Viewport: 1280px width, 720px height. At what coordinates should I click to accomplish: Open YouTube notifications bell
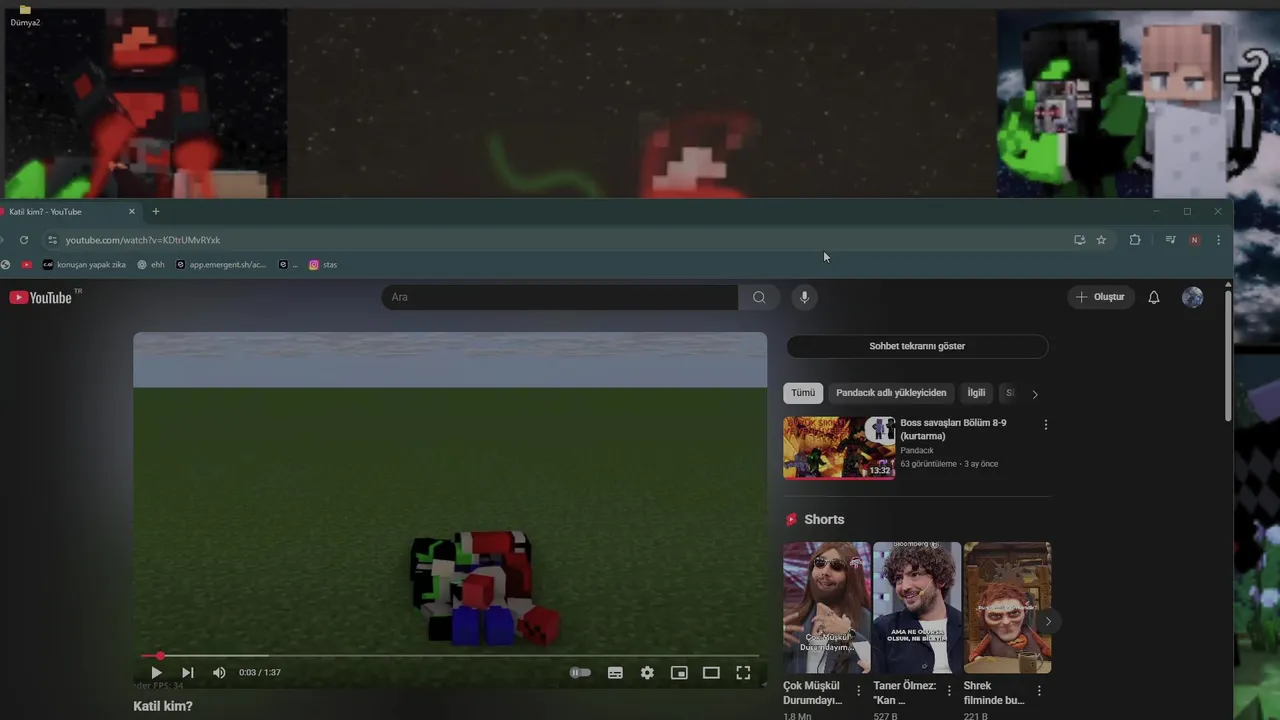(x=1154, y=297)
